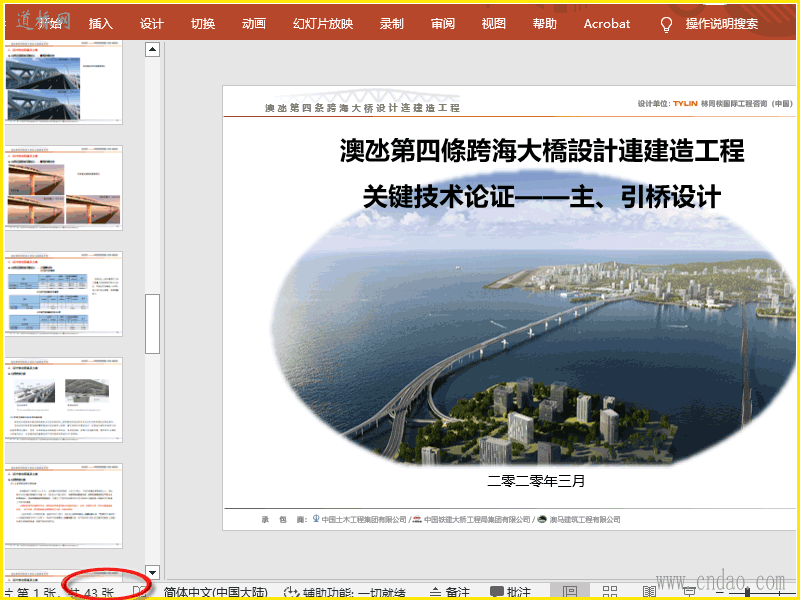Open the Acrobat ribbon tab
Image resolution: width=800 pixels, height=600 pixels.
[x=607, y=23]
